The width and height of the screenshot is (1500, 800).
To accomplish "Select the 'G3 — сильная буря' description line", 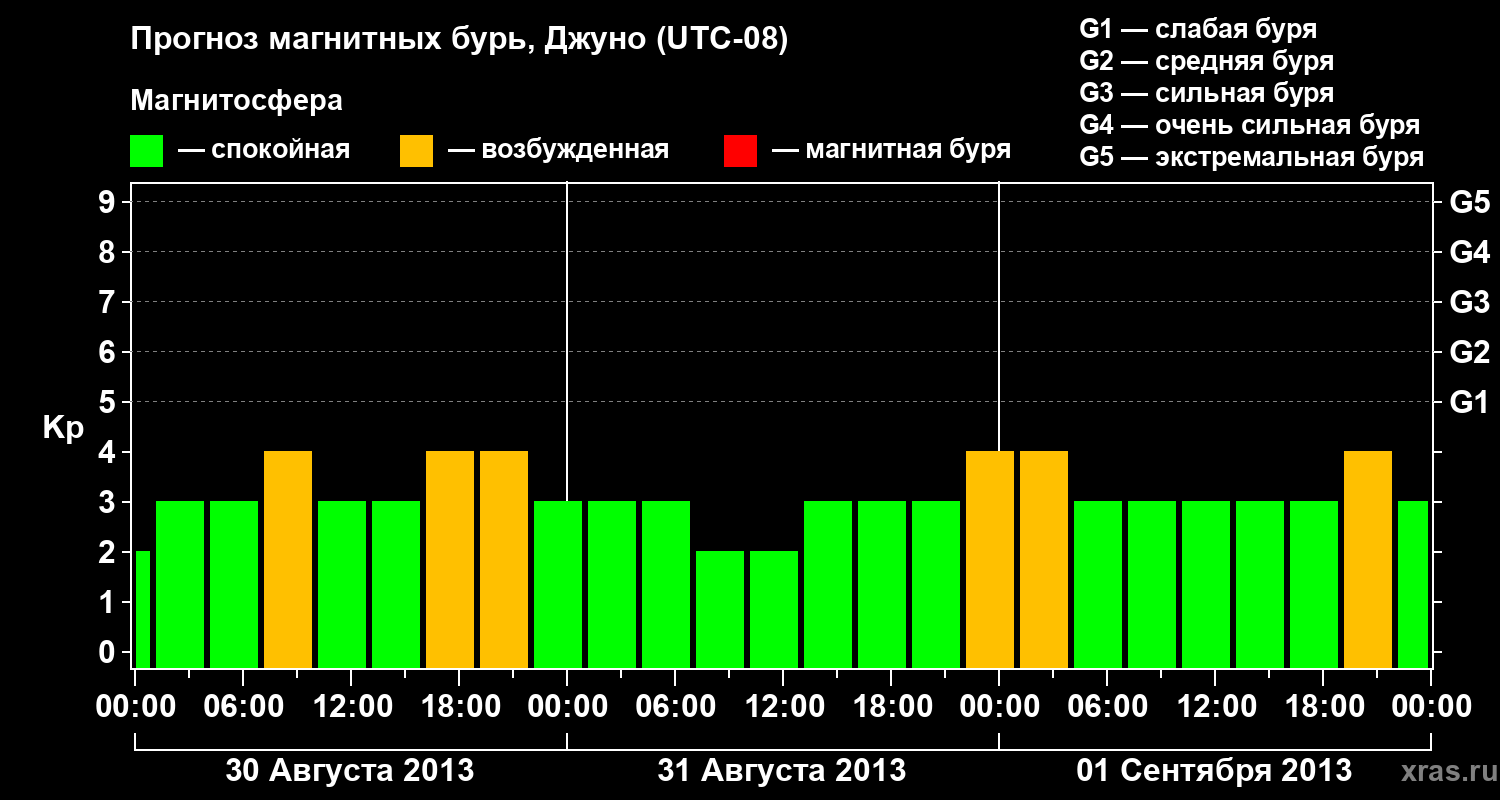I will [x=1206, y=93].
